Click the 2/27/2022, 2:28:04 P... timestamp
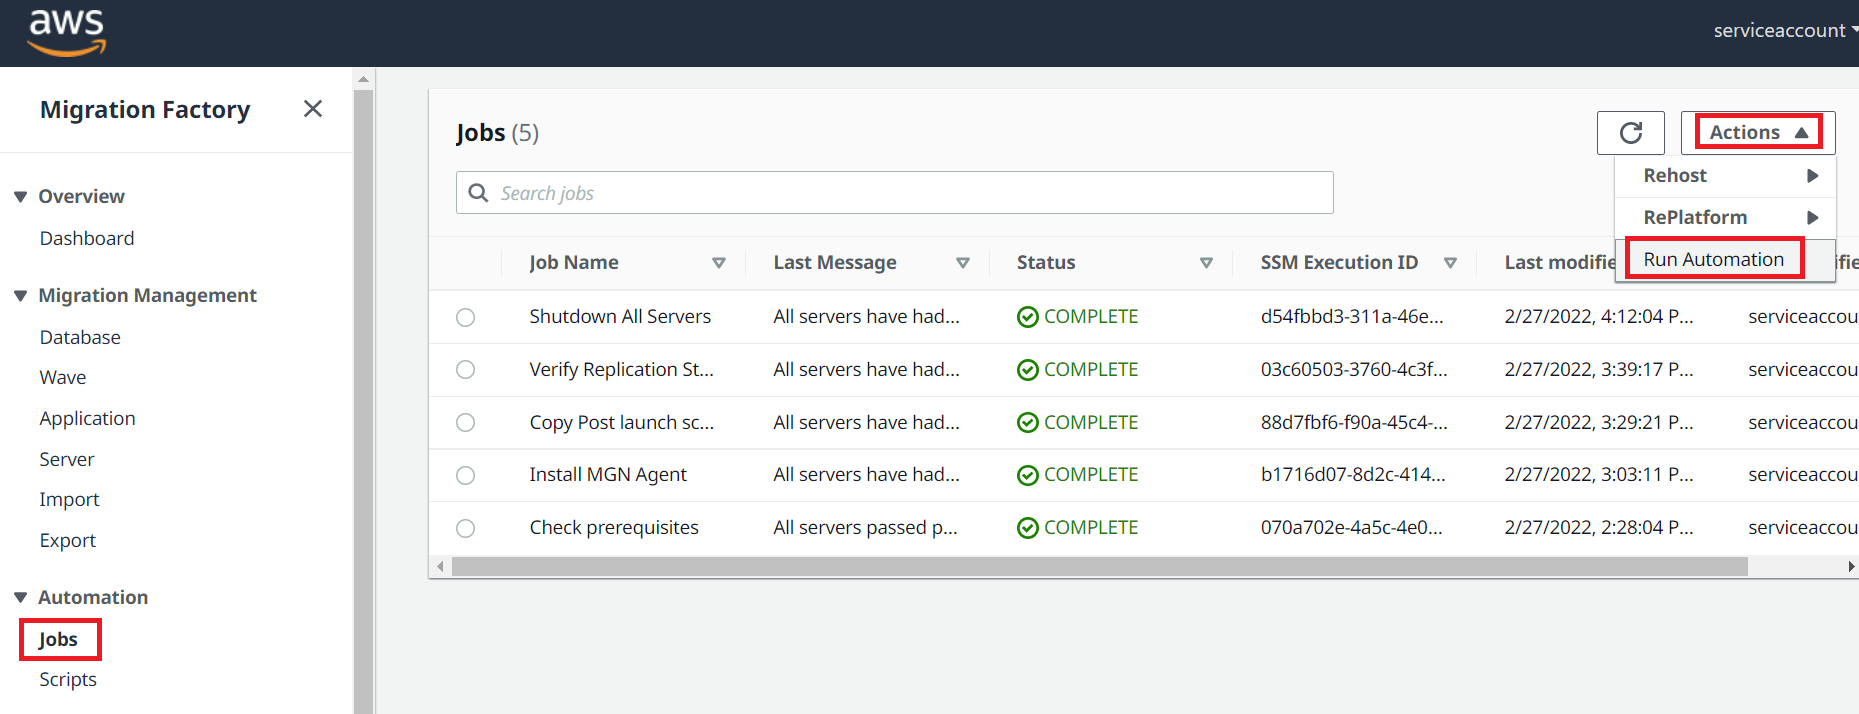The height and width of the screenshot is (714, 1859). tap(1598, 527)
